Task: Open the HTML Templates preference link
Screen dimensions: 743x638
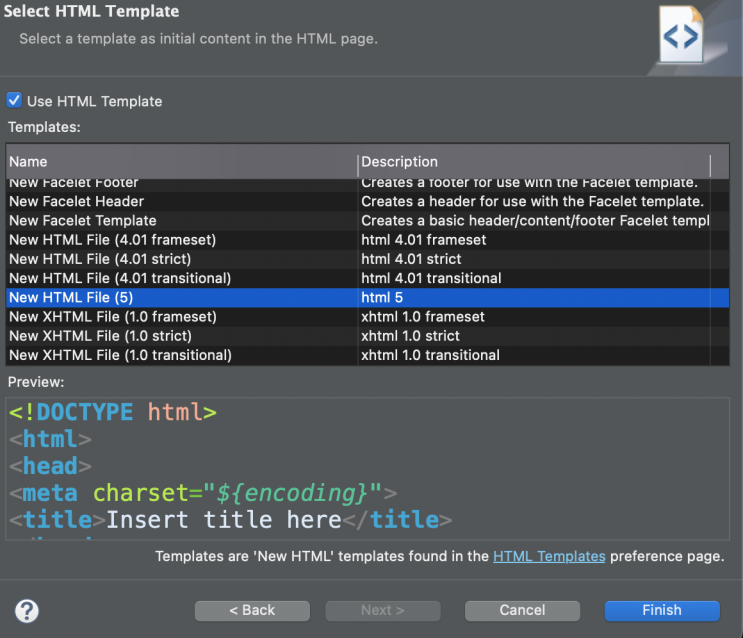Action: pyautogui.click(x=549, y=556)
